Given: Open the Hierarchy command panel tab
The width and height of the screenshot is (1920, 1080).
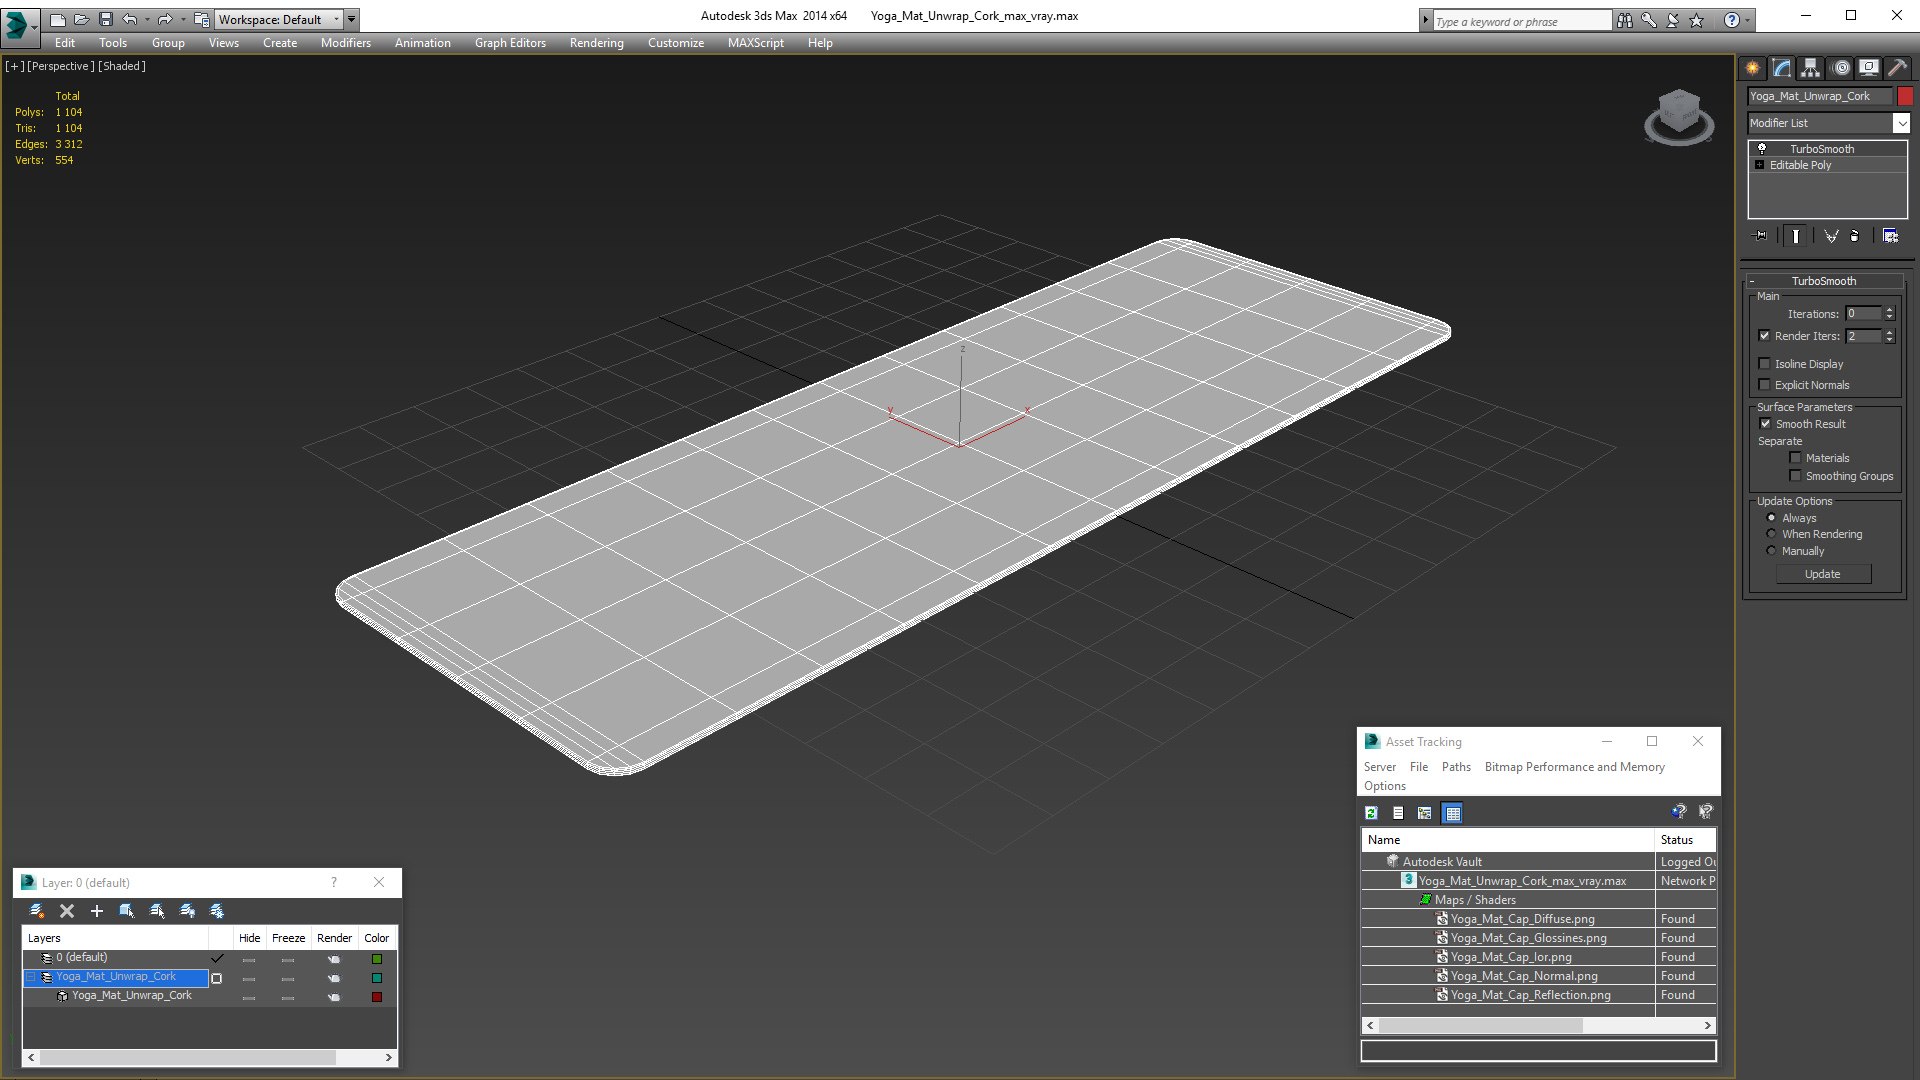Looking at the screenshot, I should pos(1810,68).
